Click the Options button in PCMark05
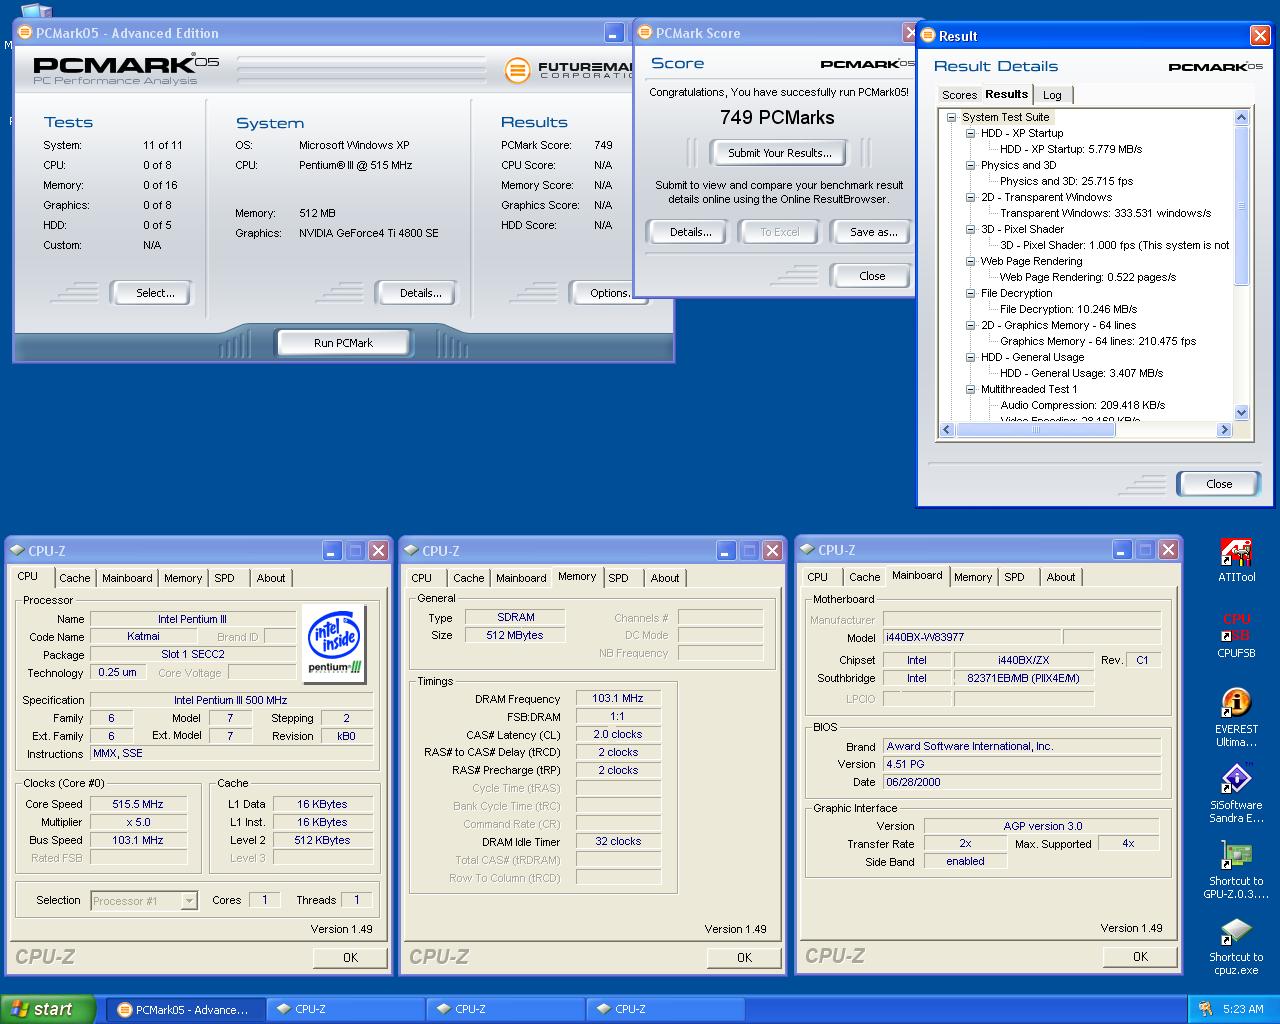1280x1024 pixels. click(x=604, y=293)
